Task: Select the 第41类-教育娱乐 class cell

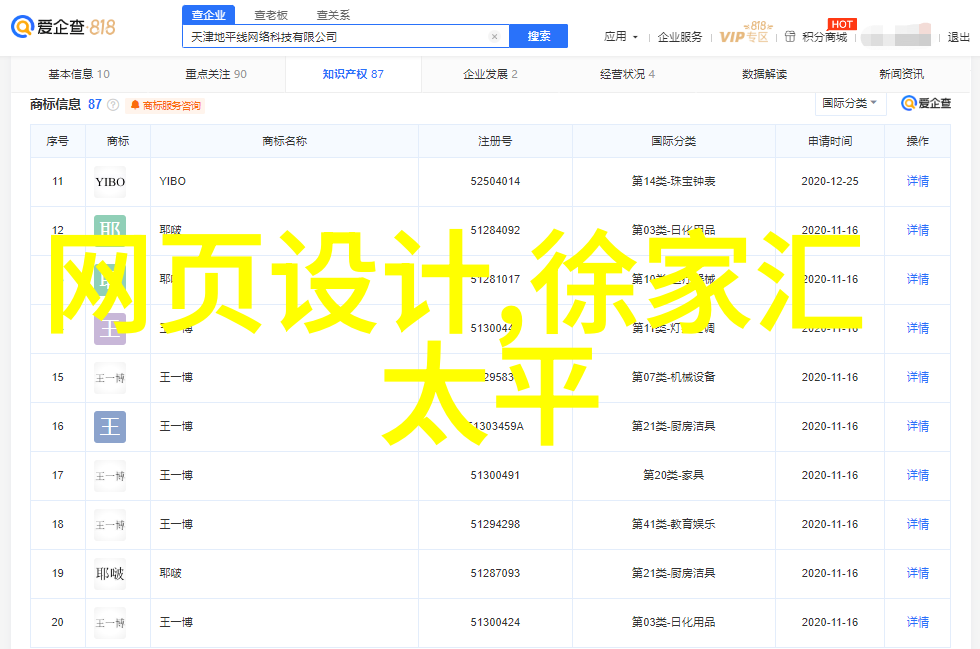Action: coord(674,524)
